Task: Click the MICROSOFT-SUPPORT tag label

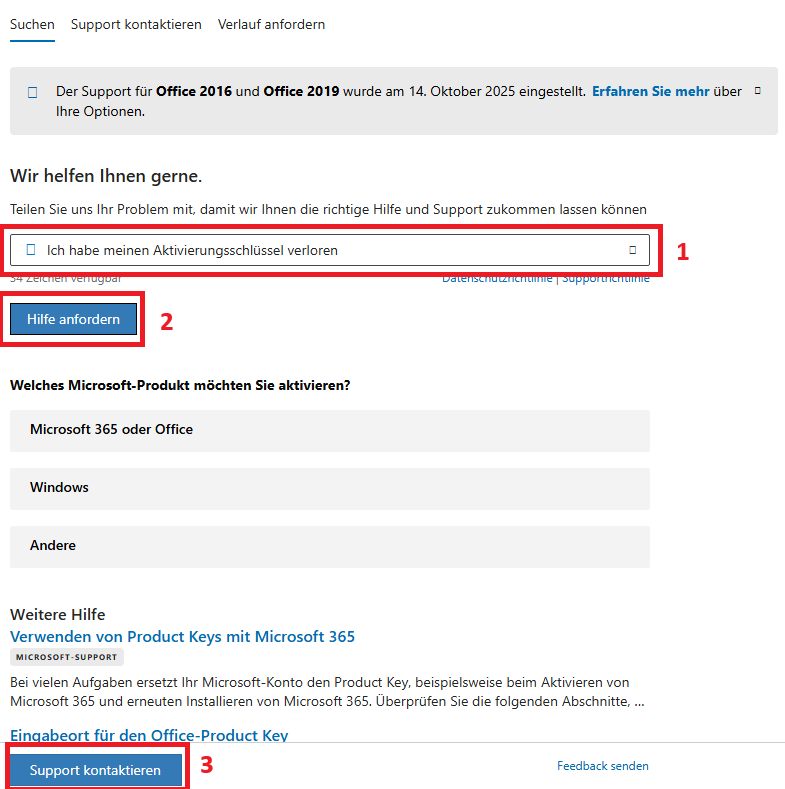Action: [x=66, y=657]
